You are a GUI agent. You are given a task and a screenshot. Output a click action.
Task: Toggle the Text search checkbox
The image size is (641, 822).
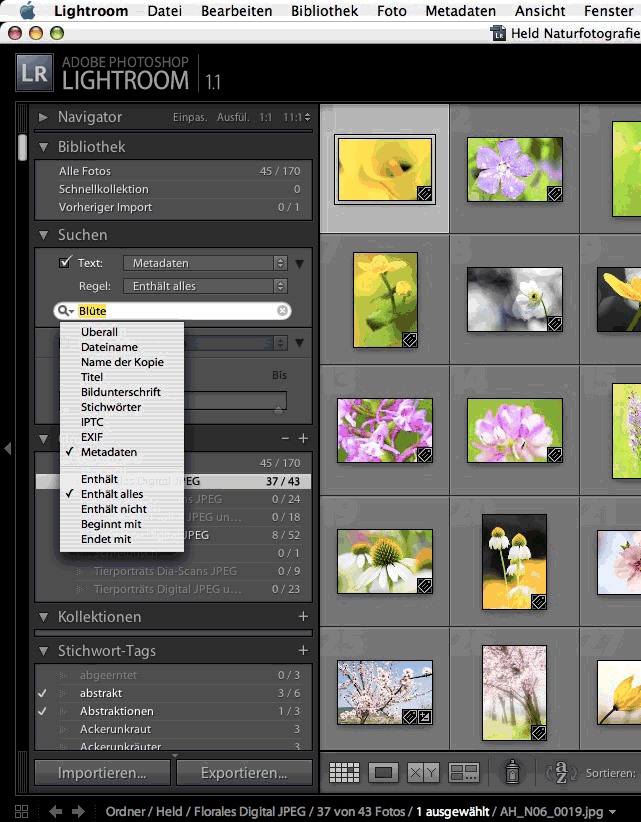tap(65, 262)
